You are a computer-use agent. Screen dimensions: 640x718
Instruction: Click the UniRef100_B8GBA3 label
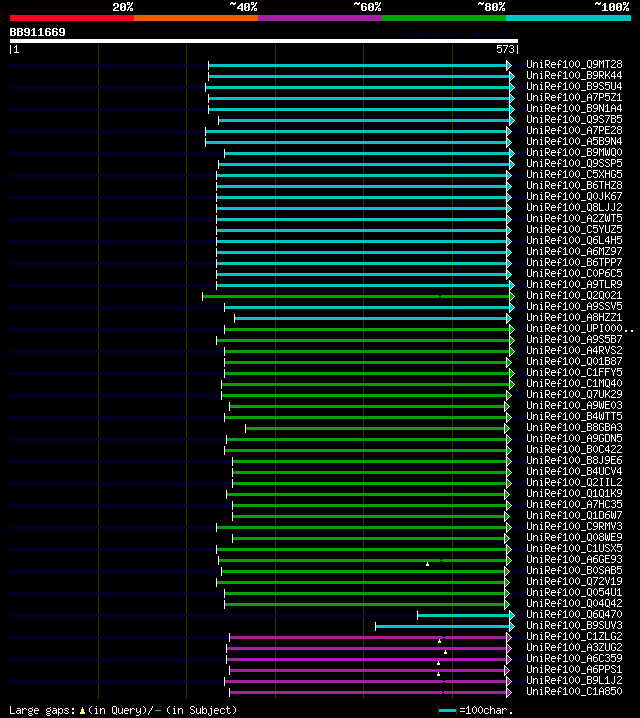[574, 427]
